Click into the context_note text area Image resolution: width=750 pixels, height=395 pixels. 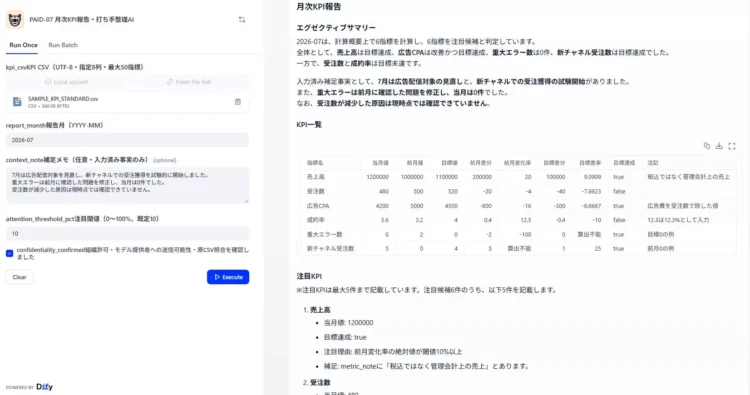(127, 185)
